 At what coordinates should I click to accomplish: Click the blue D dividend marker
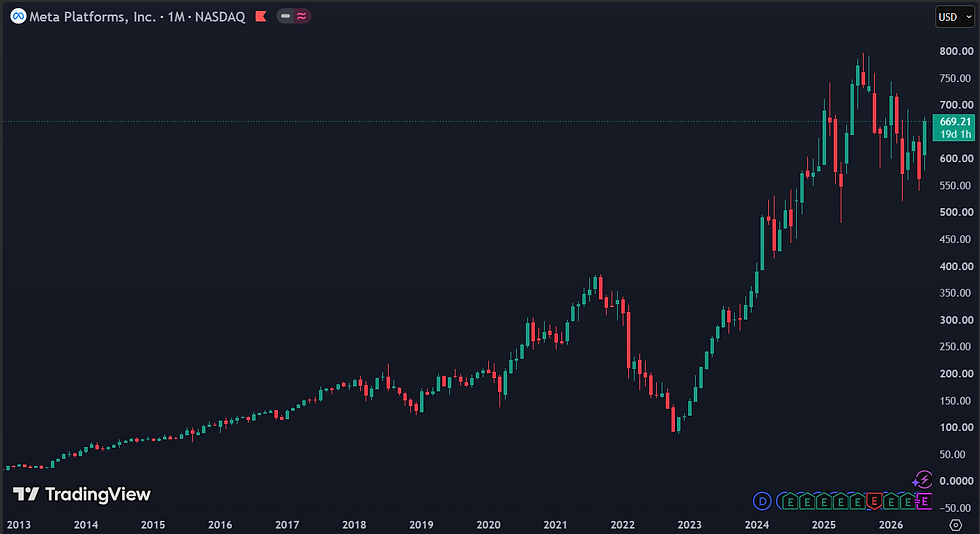(x=762, y=501)
